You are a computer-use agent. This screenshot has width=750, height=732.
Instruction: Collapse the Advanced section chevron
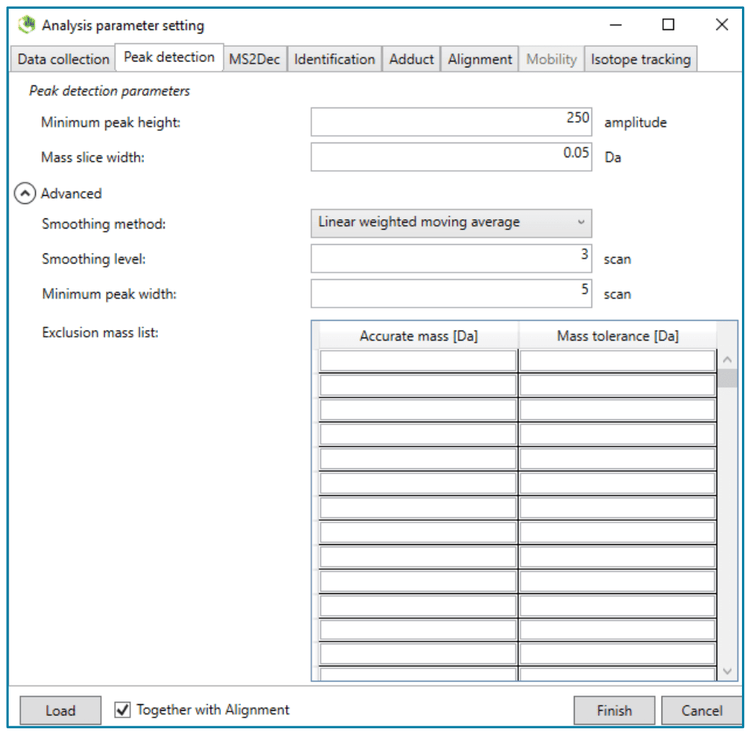[x=25, y=193]
